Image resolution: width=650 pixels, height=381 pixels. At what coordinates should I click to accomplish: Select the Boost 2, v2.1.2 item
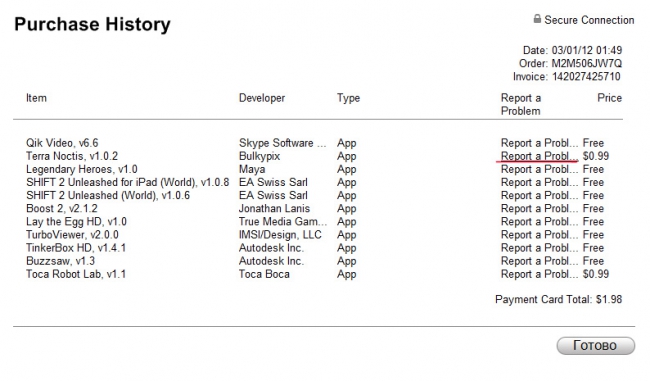(62, 209)
